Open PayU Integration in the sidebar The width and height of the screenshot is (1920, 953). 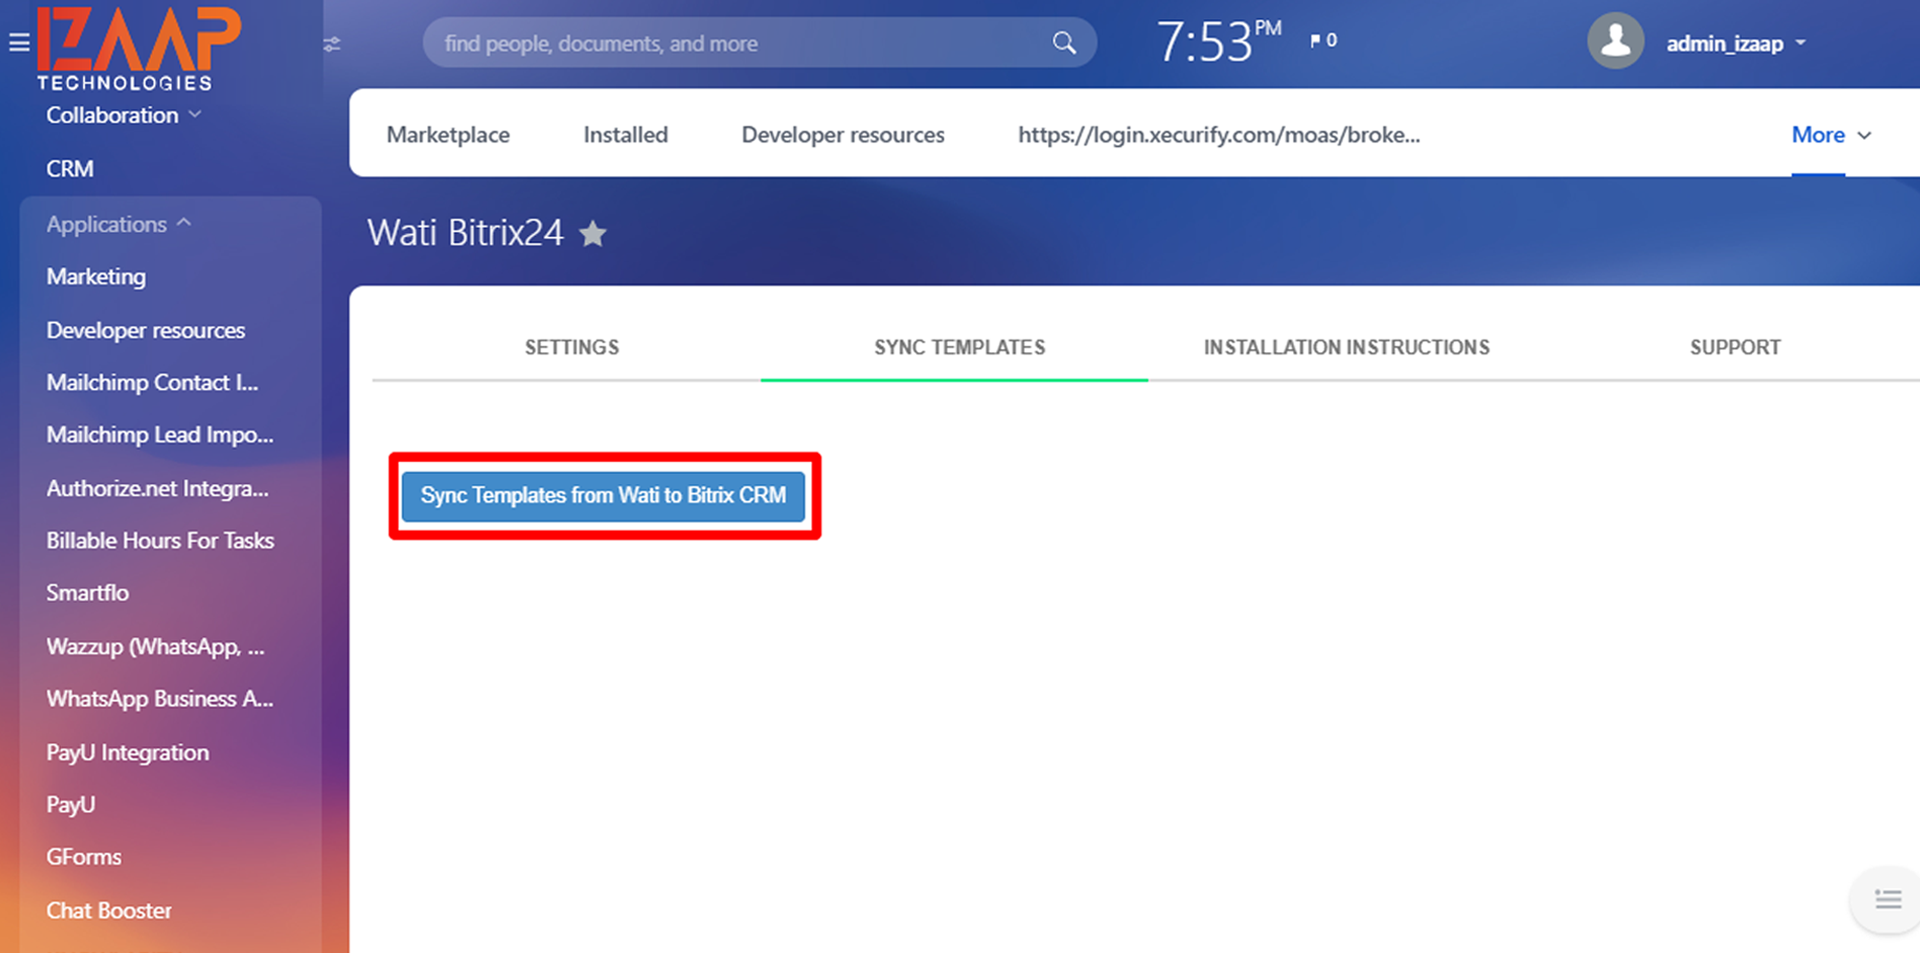(x=128, y=753)
